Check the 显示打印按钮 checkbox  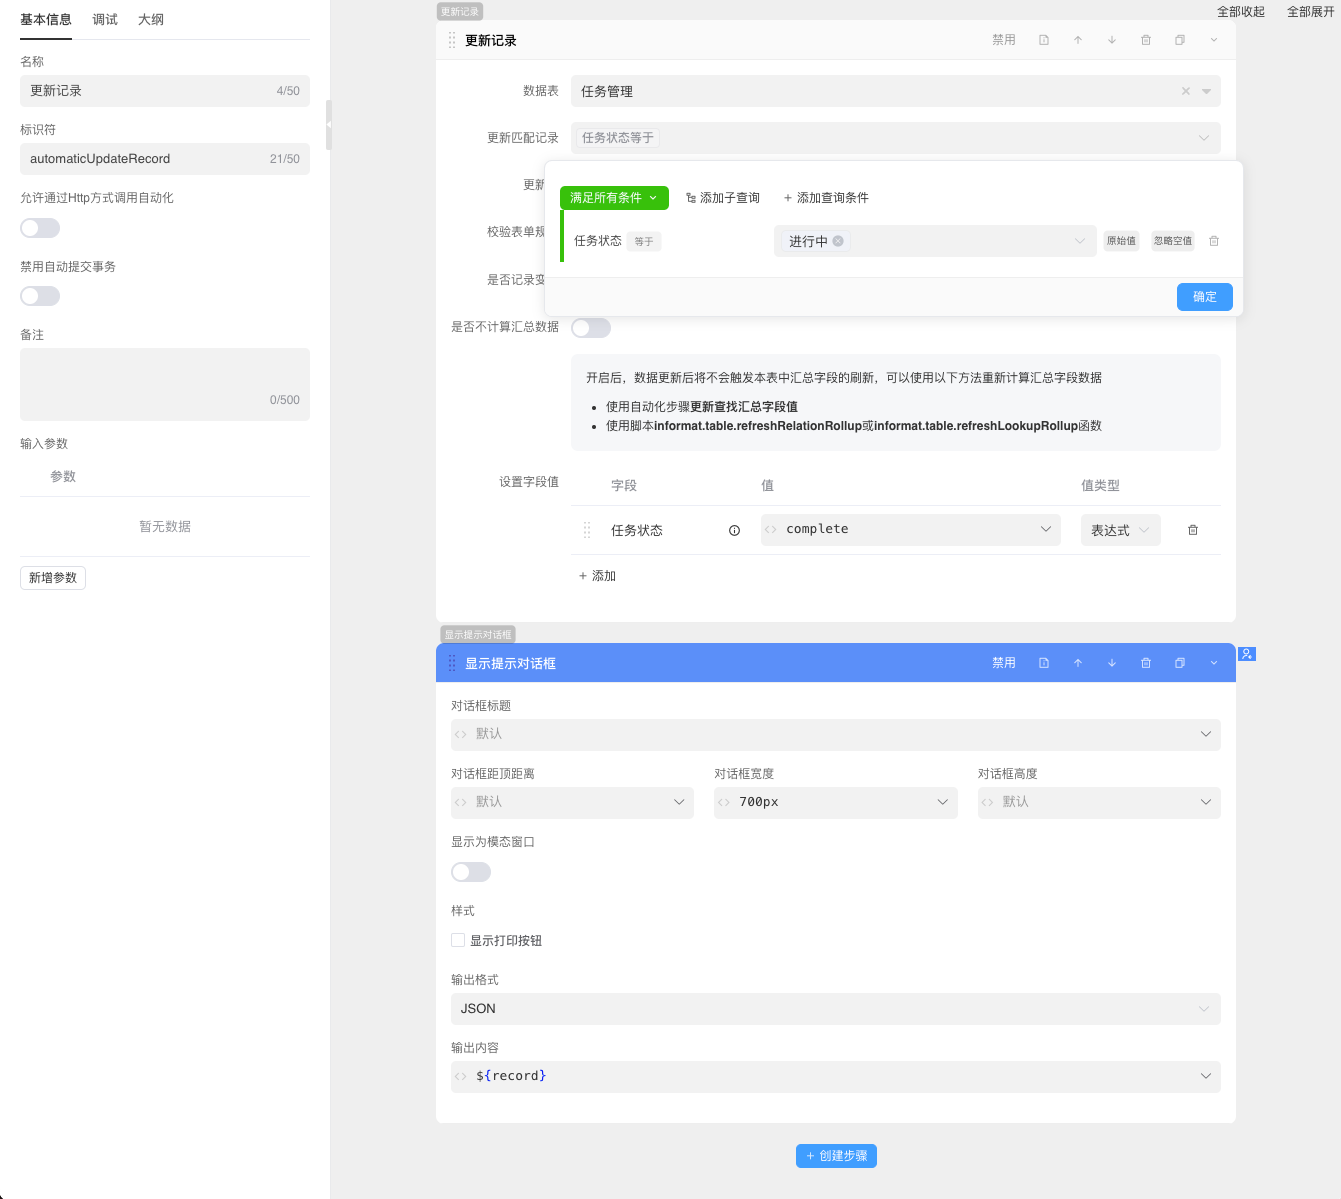[x=458, y=940]
